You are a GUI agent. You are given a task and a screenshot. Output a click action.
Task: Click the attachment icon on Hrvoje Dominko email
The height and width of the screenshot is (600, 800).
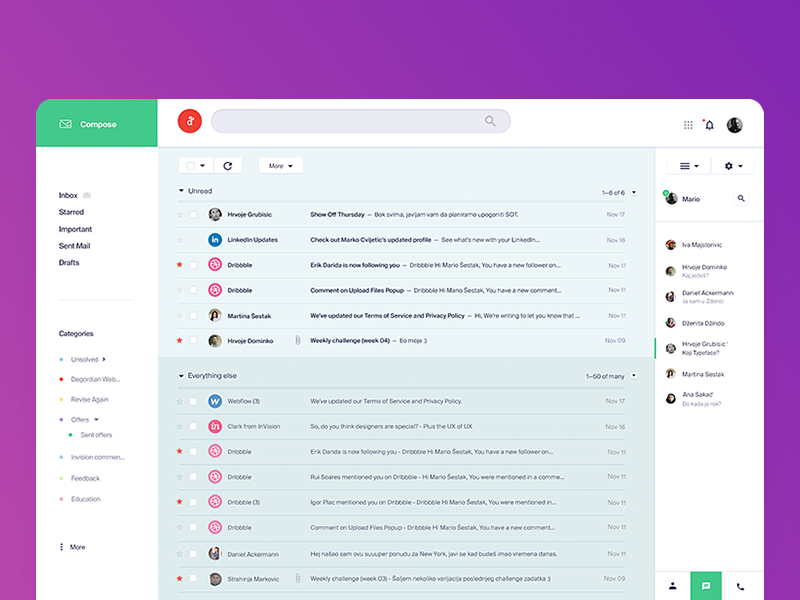[x=297, y=341]
